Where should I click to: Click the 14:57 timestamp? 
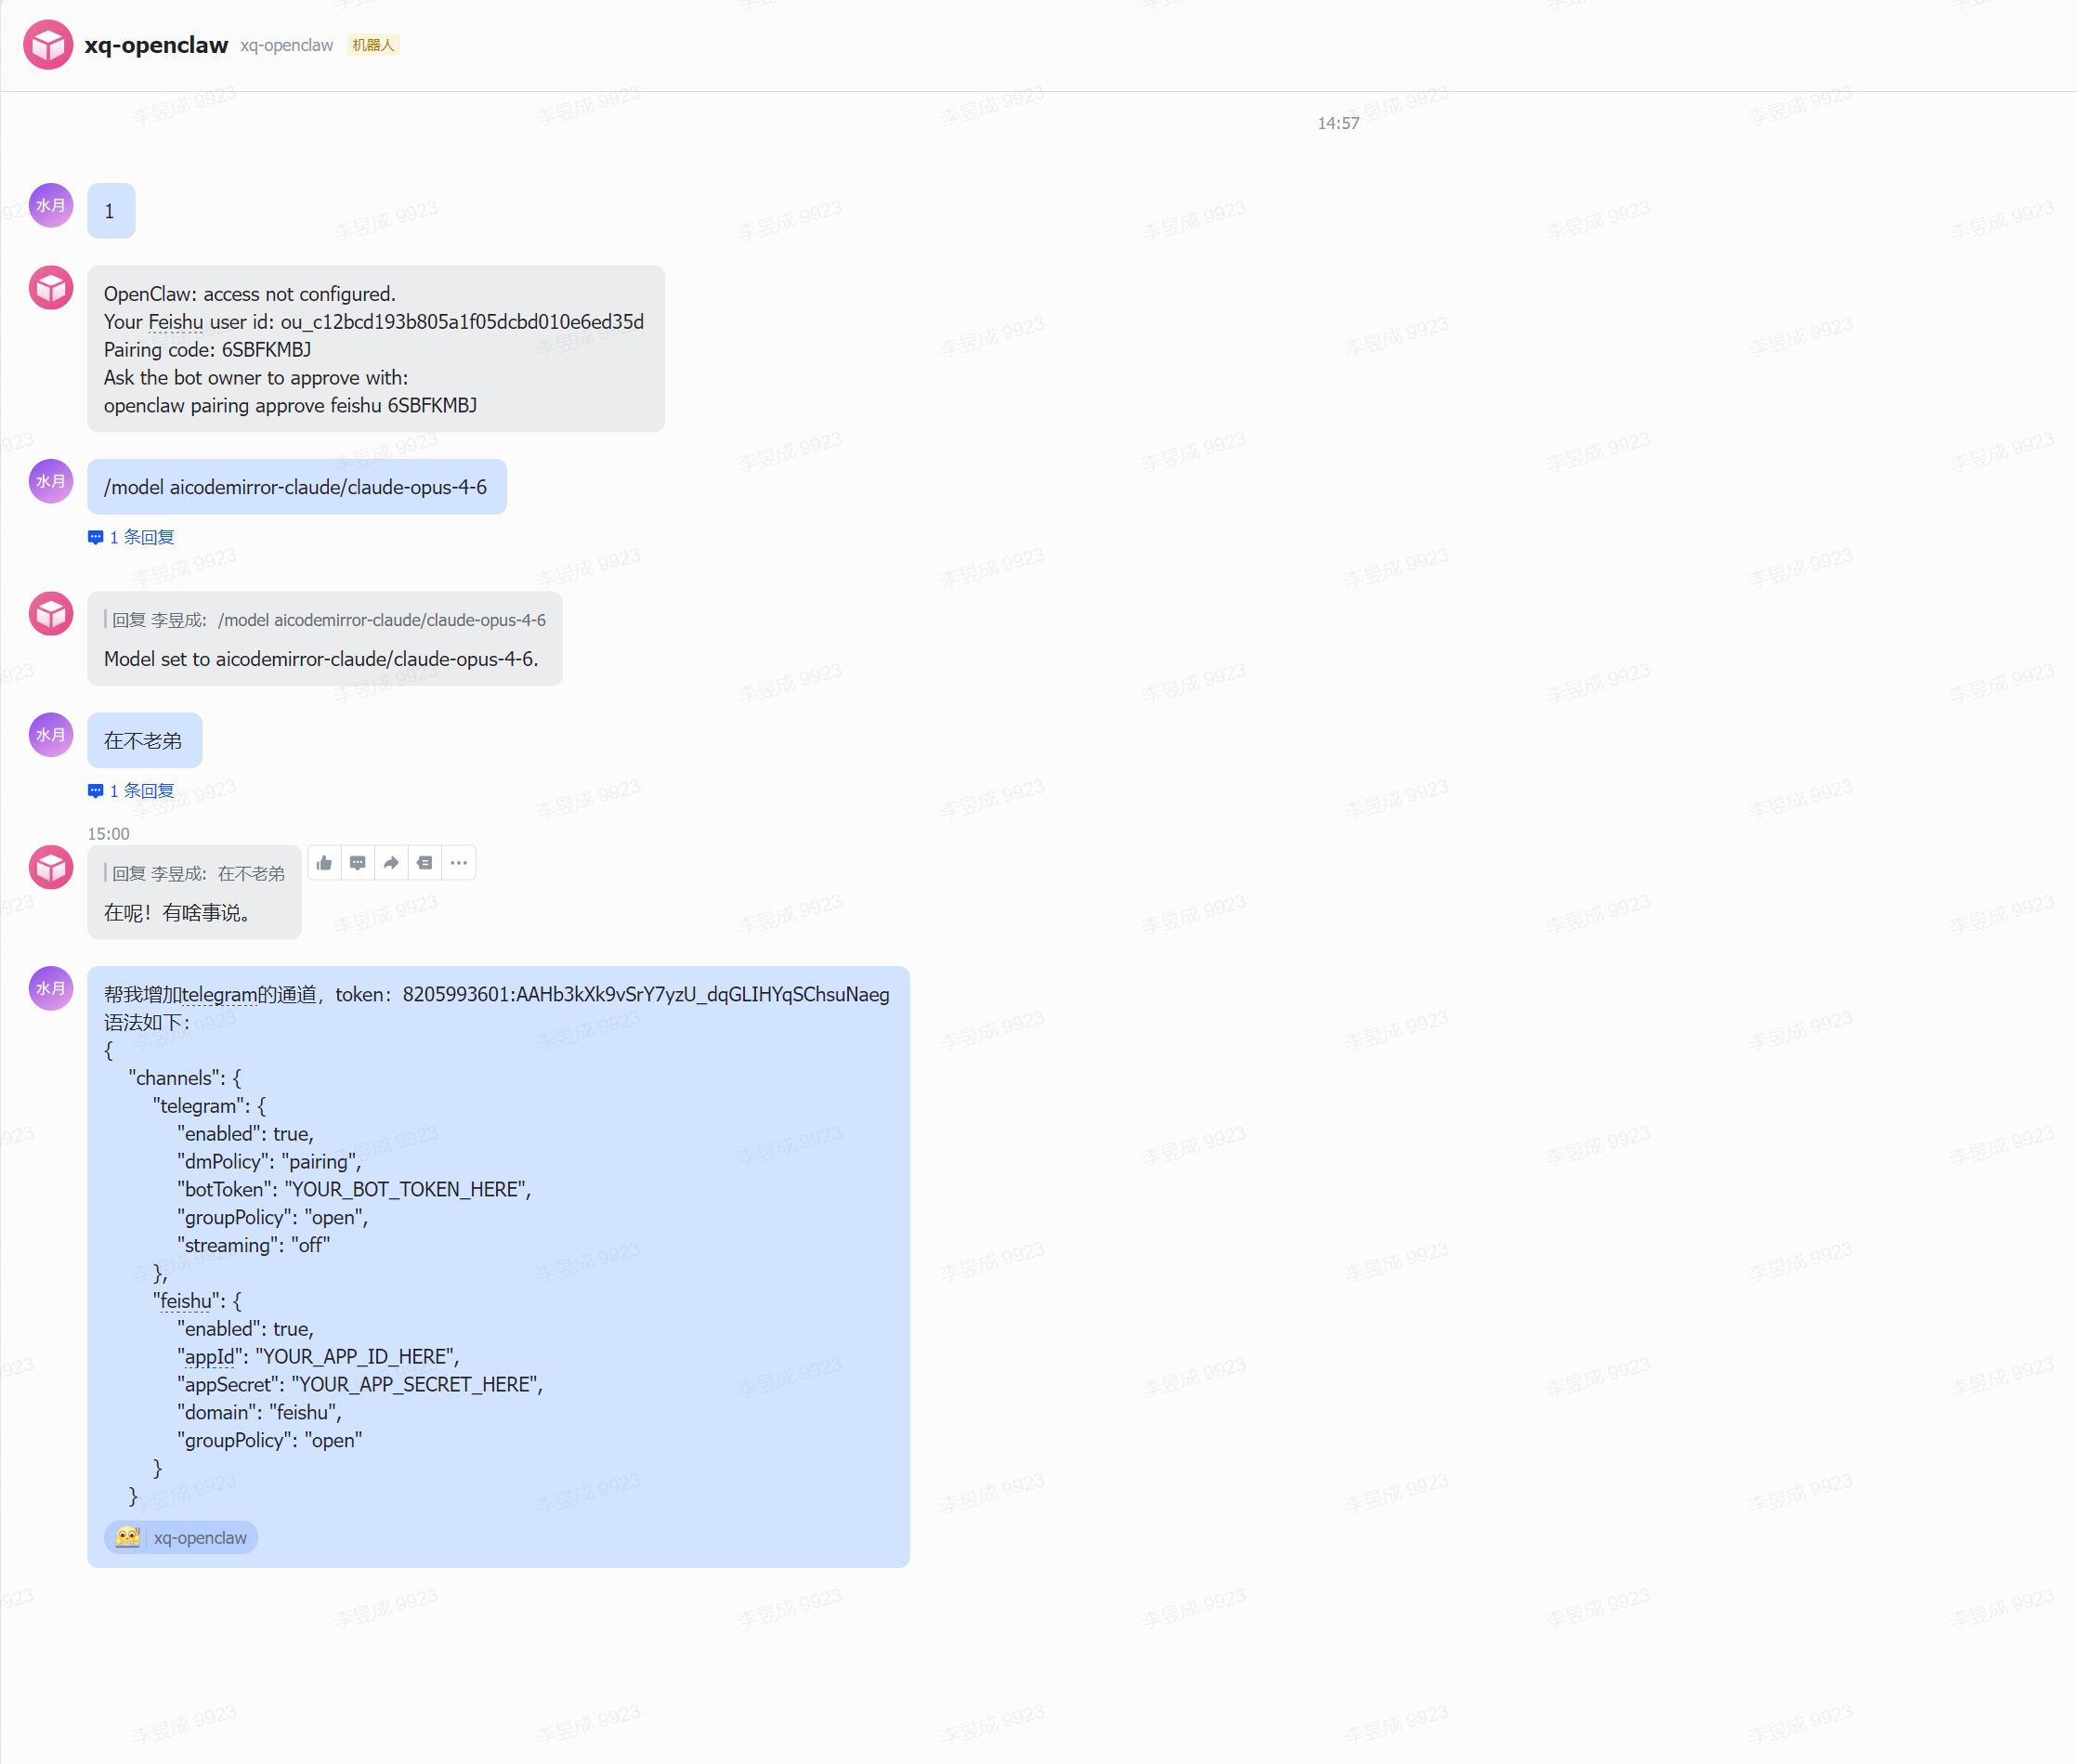(x=1338, y=123)
